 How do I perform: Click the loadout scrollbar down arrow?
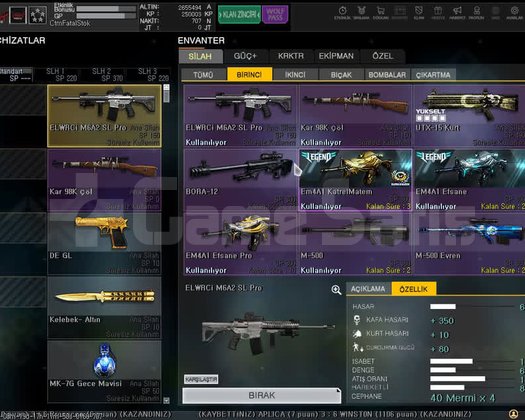tap(166, 400)
